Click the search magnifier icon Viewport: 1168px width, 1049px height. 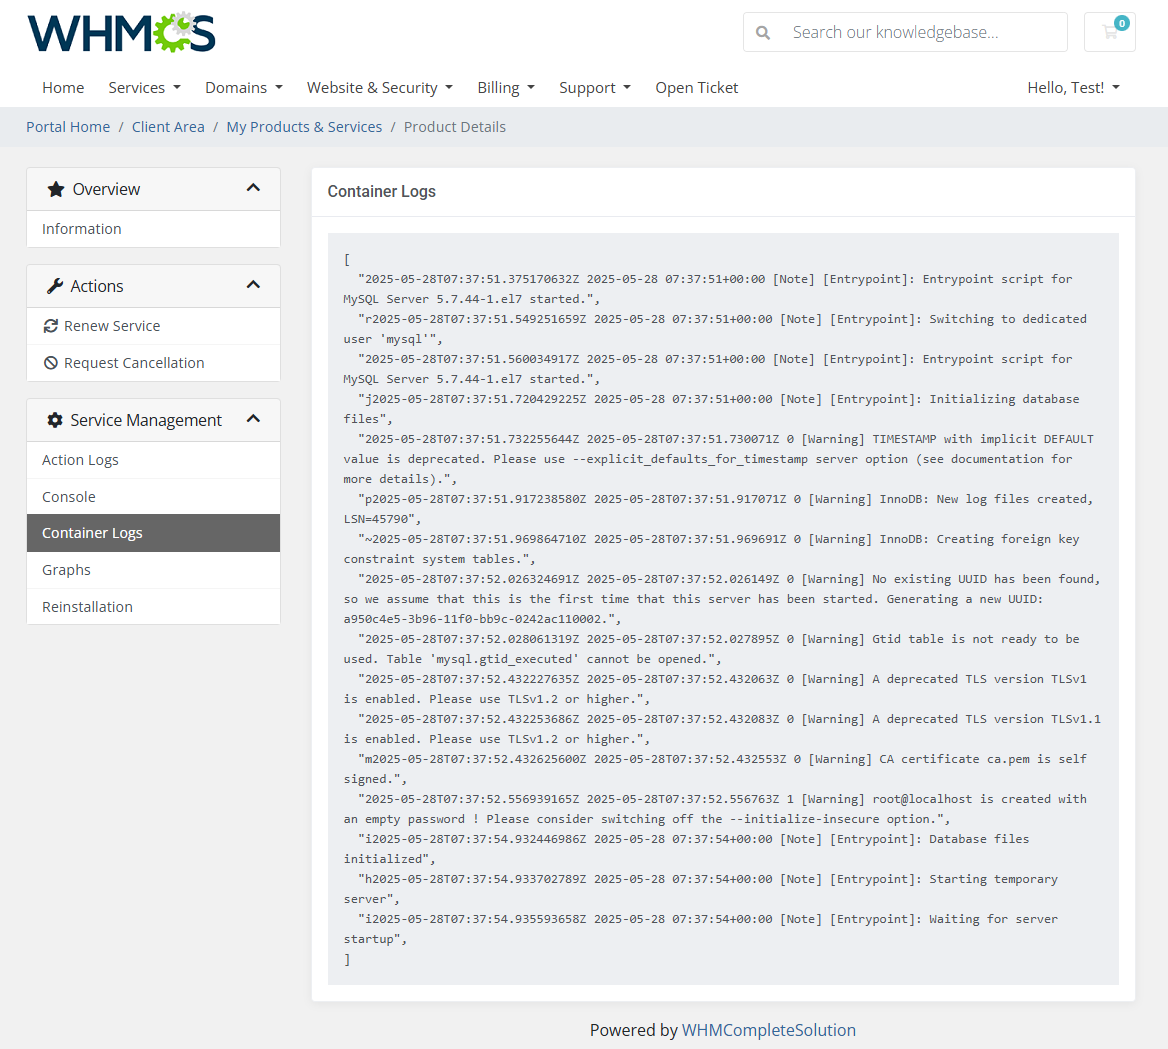[x=762, y=33]
